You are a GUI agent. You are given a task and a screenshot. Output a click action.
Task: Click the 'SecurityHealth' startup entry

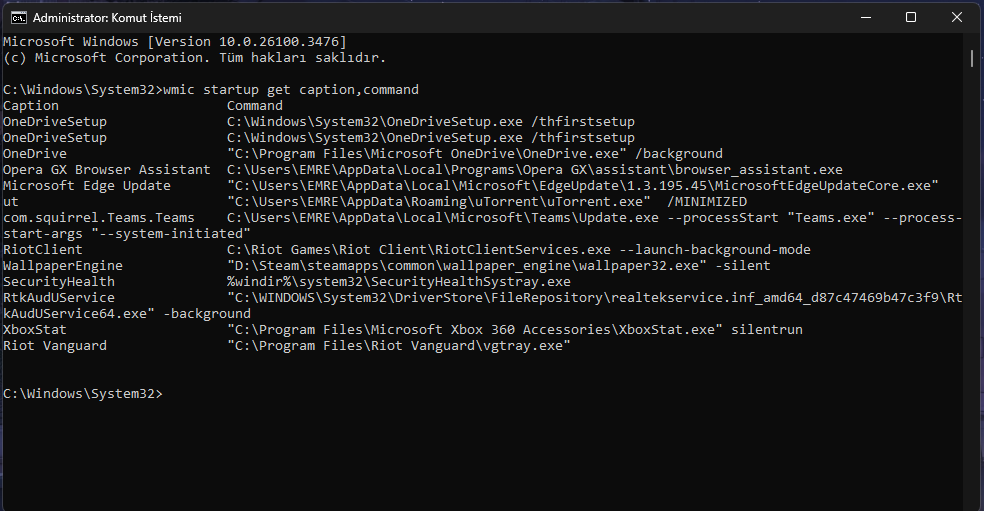59,282
